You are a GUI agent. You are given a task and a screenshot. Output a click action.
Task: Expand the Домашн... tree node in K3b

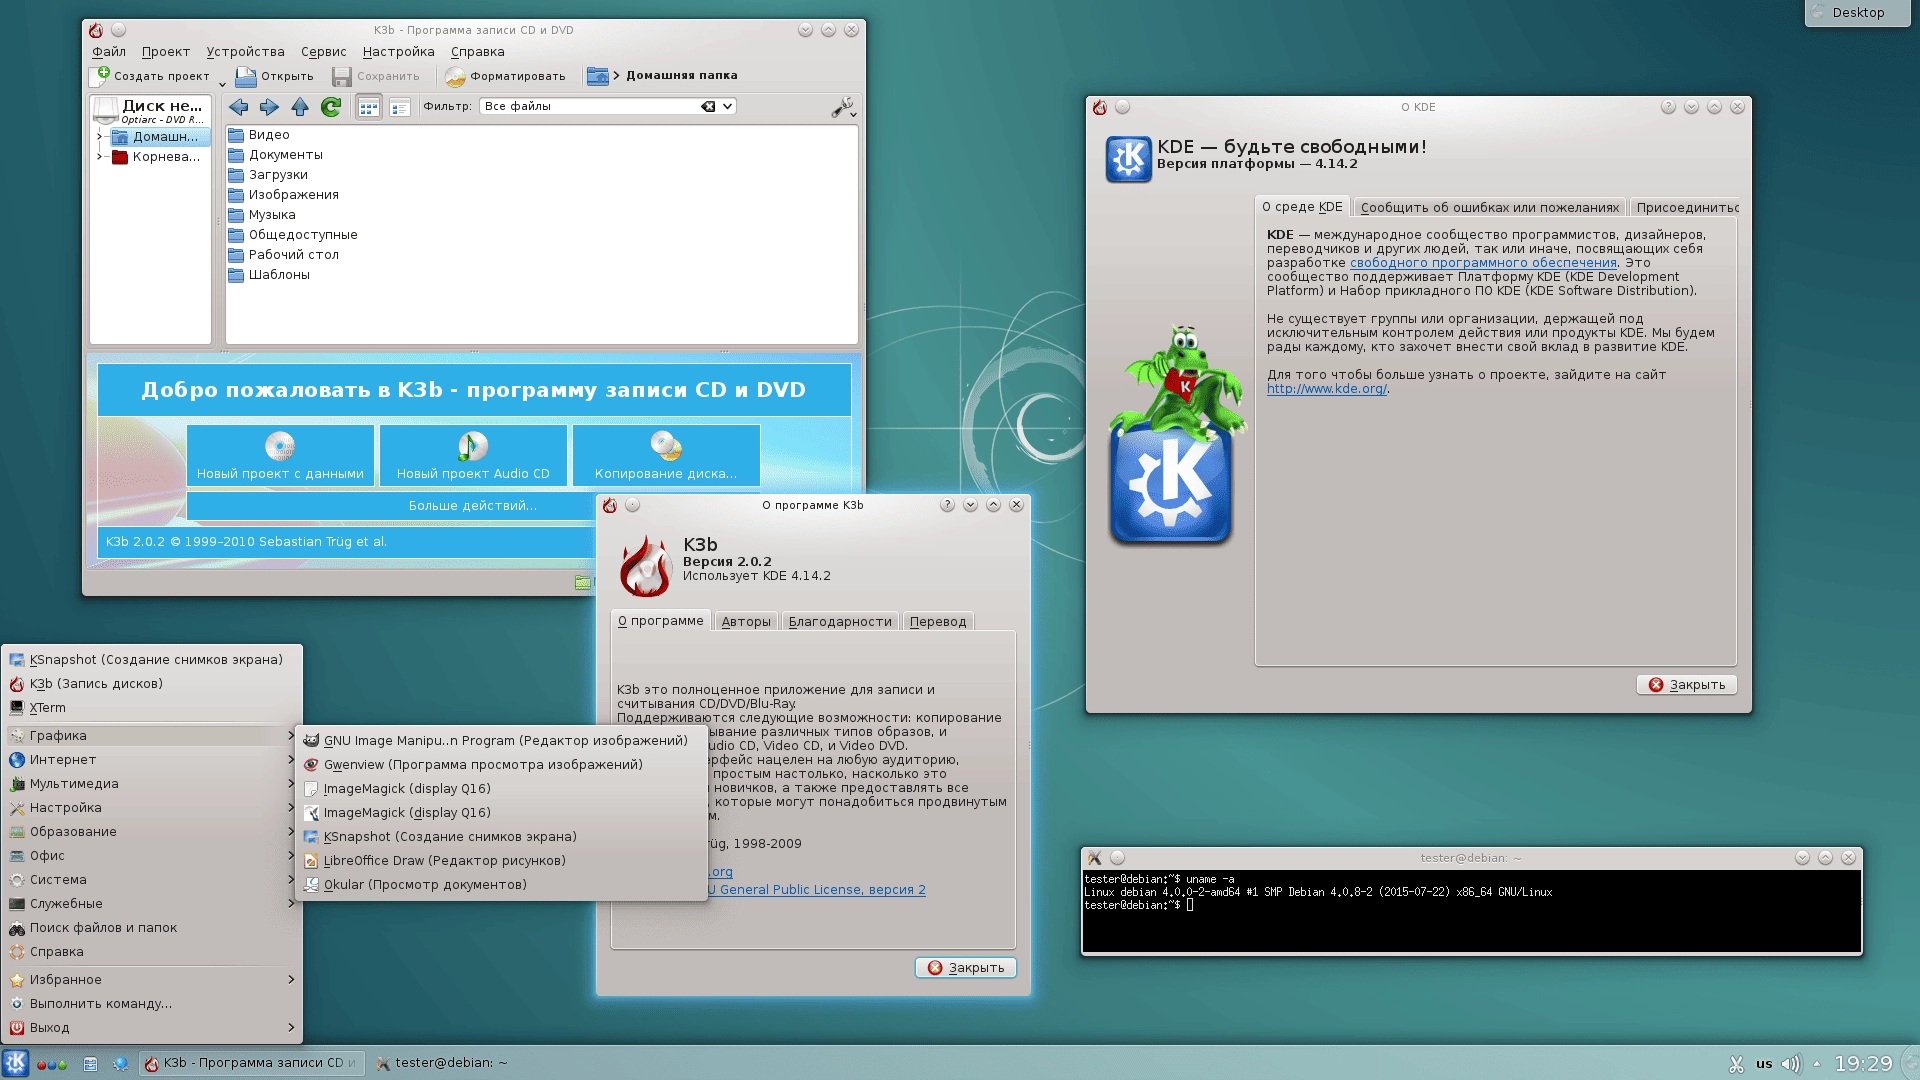tap(100, 137)
